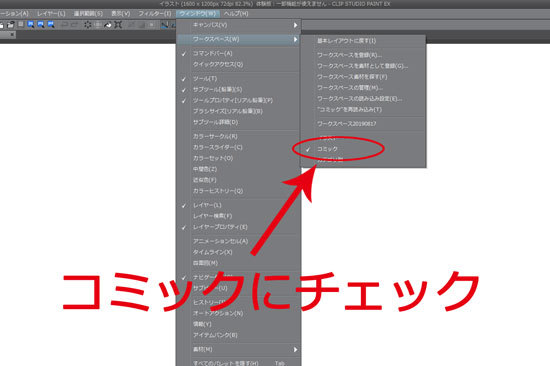This screenshot has width=550, height=366.
Task: Choose ワークスペースを素材として登録(G)...
Action: point(363,66)
